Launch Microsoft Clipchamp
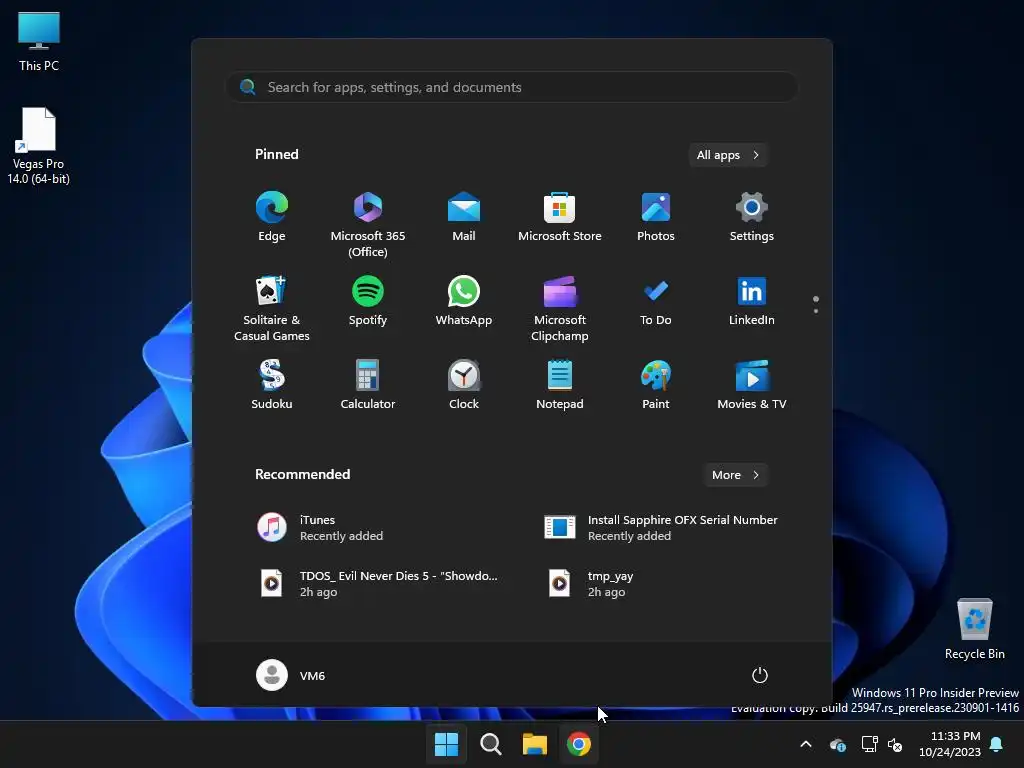 pyautogui.click(x=560, y=308)
